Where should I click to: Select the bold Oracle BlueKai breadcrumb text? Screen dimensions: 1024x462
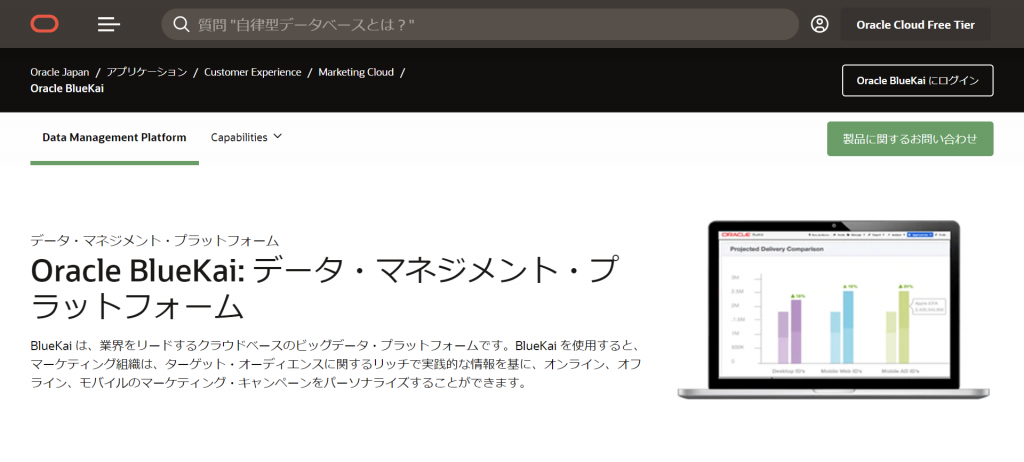click(67, 88)
